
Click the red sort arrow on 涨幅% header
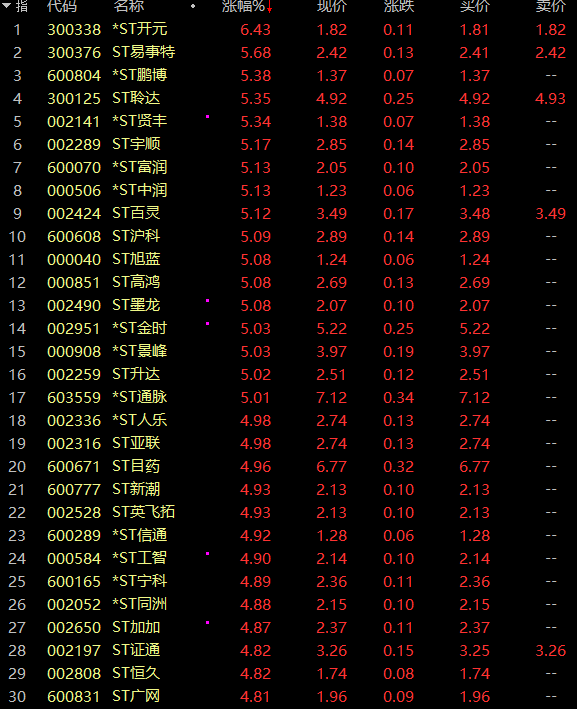coord(270,6)
